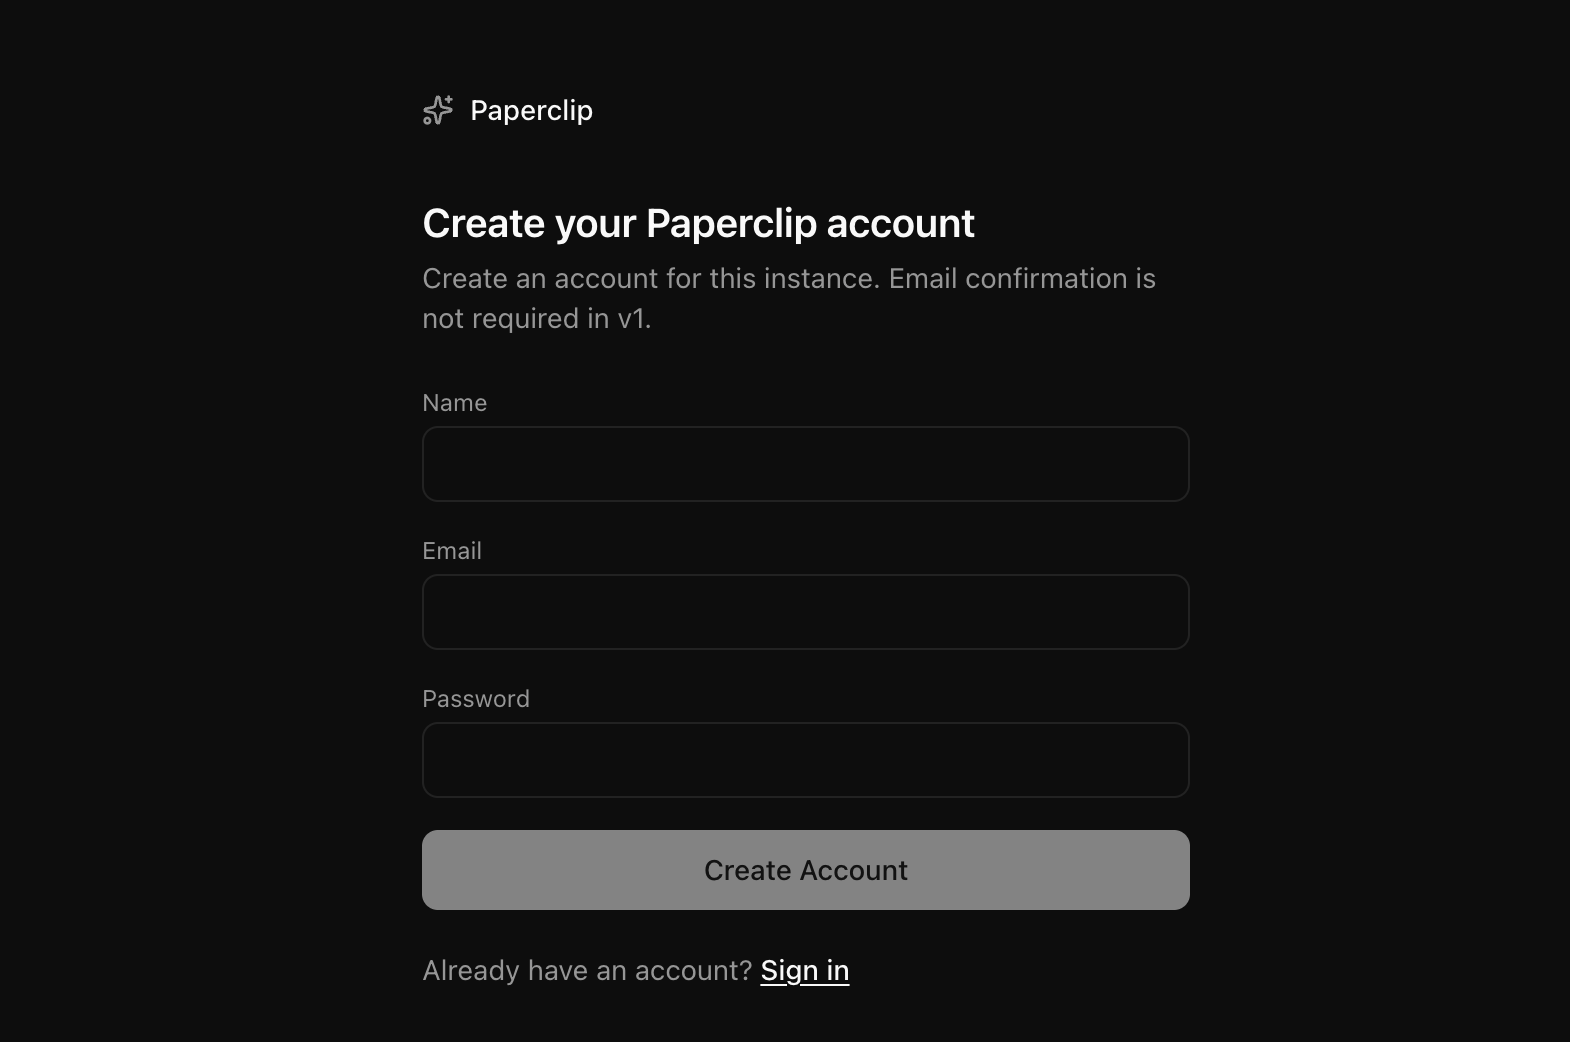Select the Paperclip brand icon in header
The image size is (1570, 1042).
pos(437,111)
